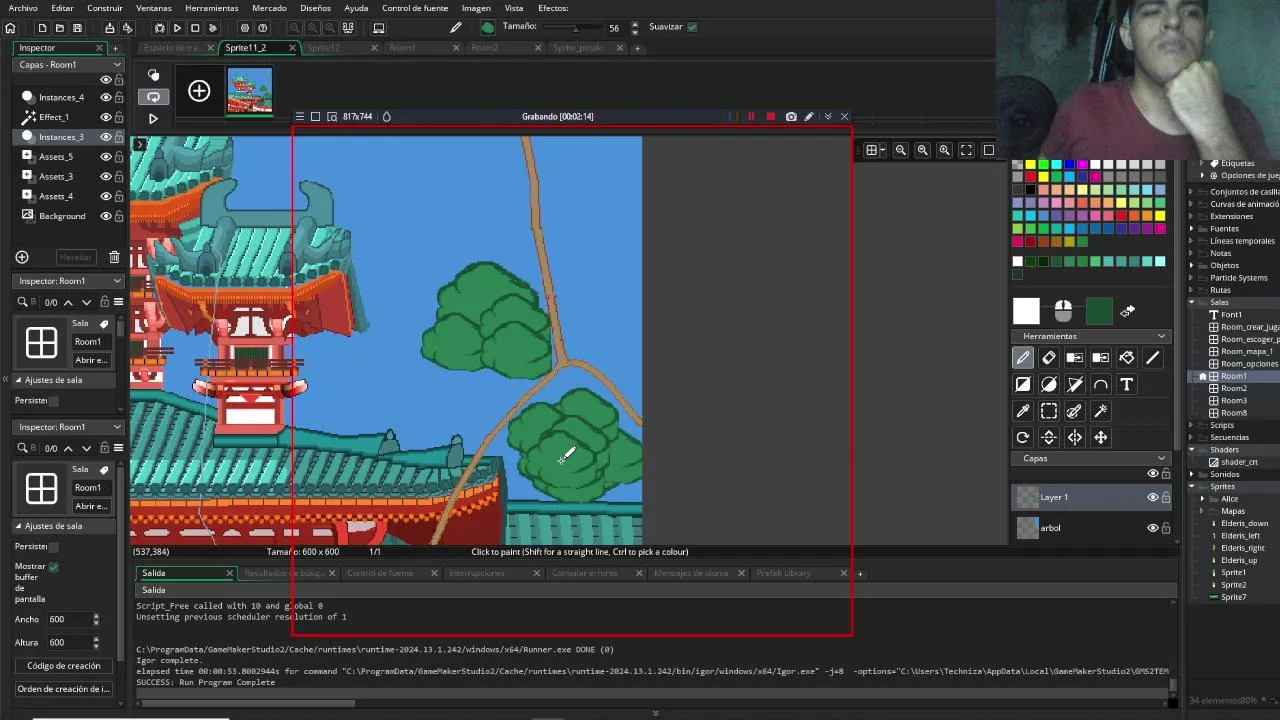
Task: Click the Debug bug icon
Action: [x=159, y=28]
